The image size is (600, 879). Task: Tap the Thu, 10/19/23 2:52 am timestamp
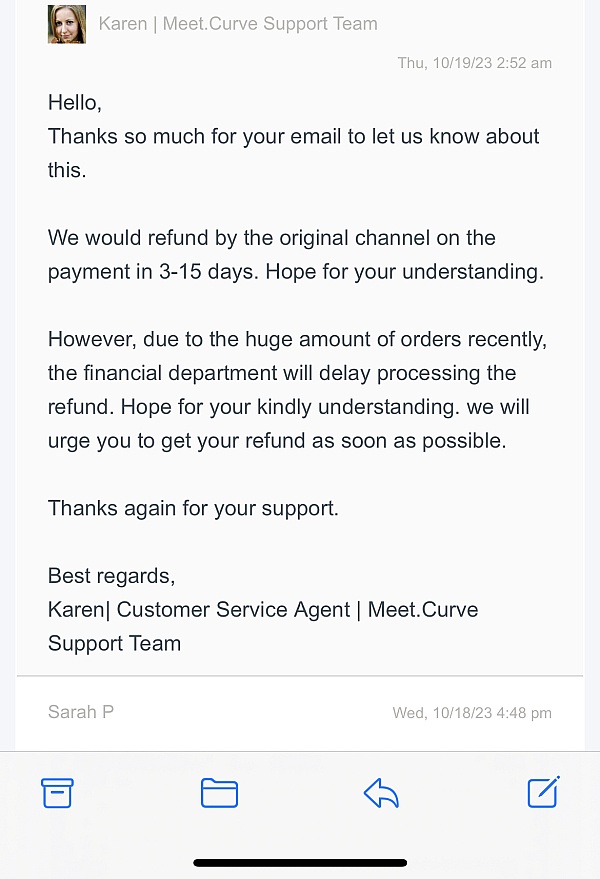(474, 63)
